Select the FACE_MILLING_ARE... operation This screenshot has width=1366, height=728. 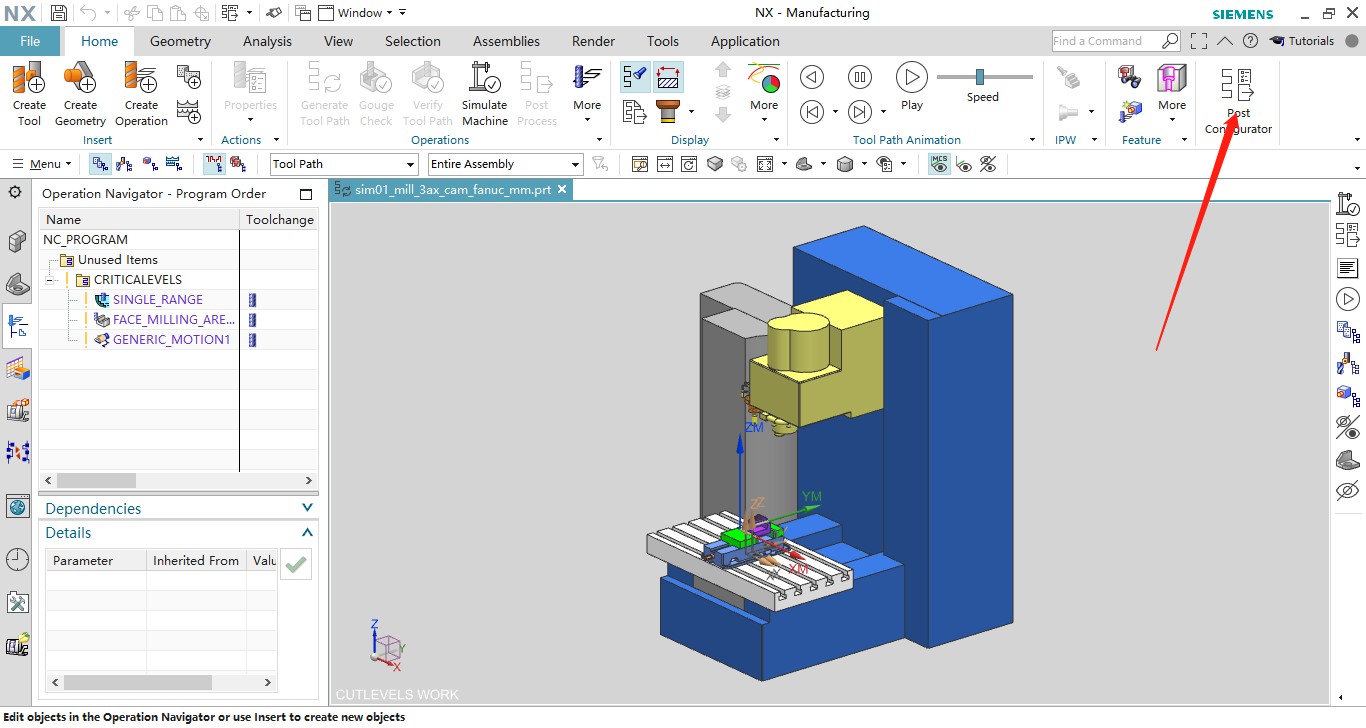click(x=173, y=320)
